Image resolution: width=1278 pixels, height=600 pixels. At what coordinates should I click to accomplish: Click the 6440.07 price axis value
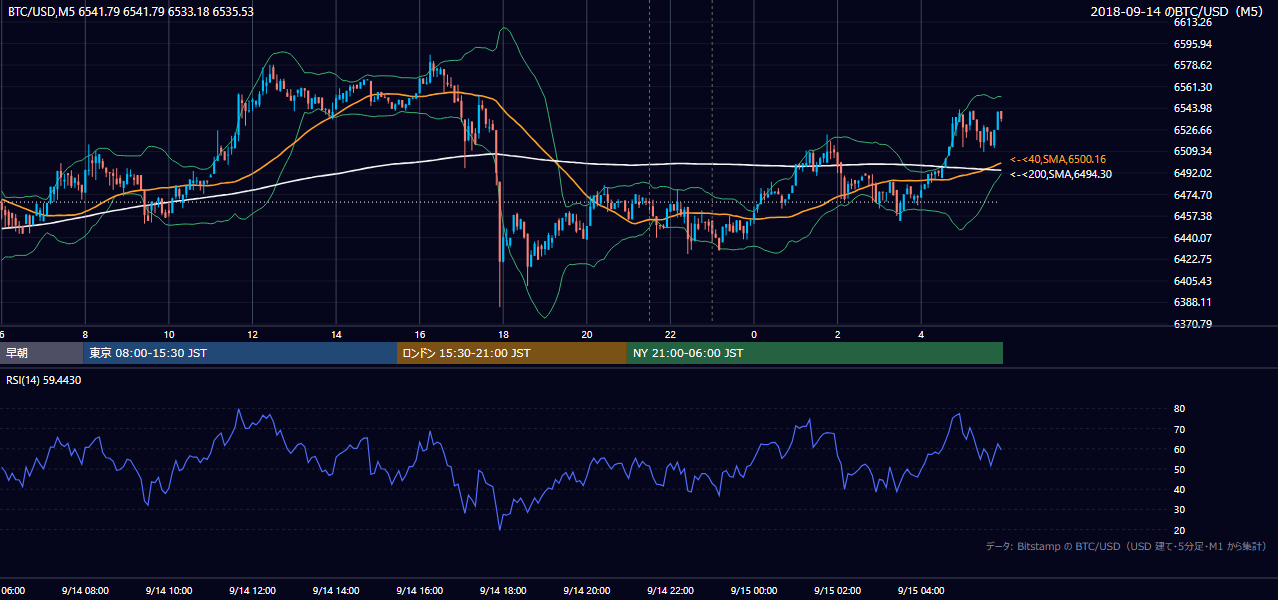tap(1193, 238)
